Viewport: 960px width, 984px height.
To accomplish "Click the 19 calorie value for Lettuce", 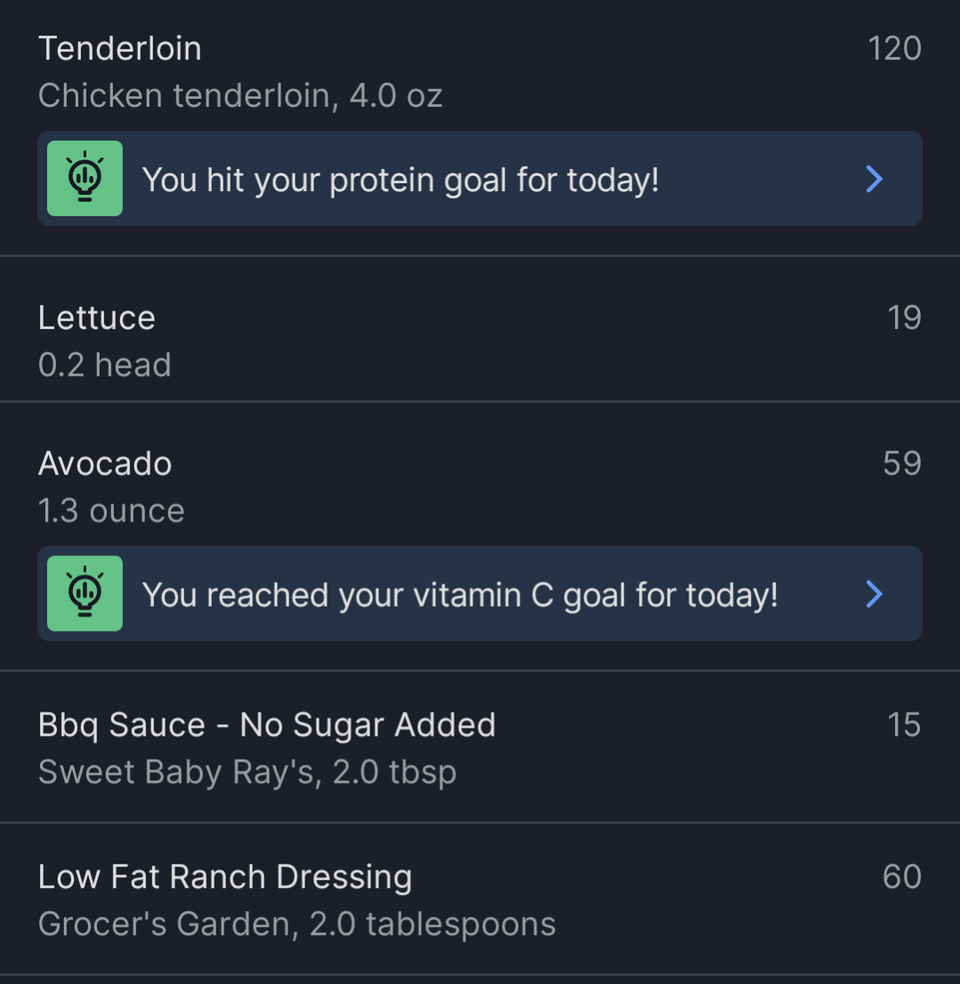I will (904, 318).
